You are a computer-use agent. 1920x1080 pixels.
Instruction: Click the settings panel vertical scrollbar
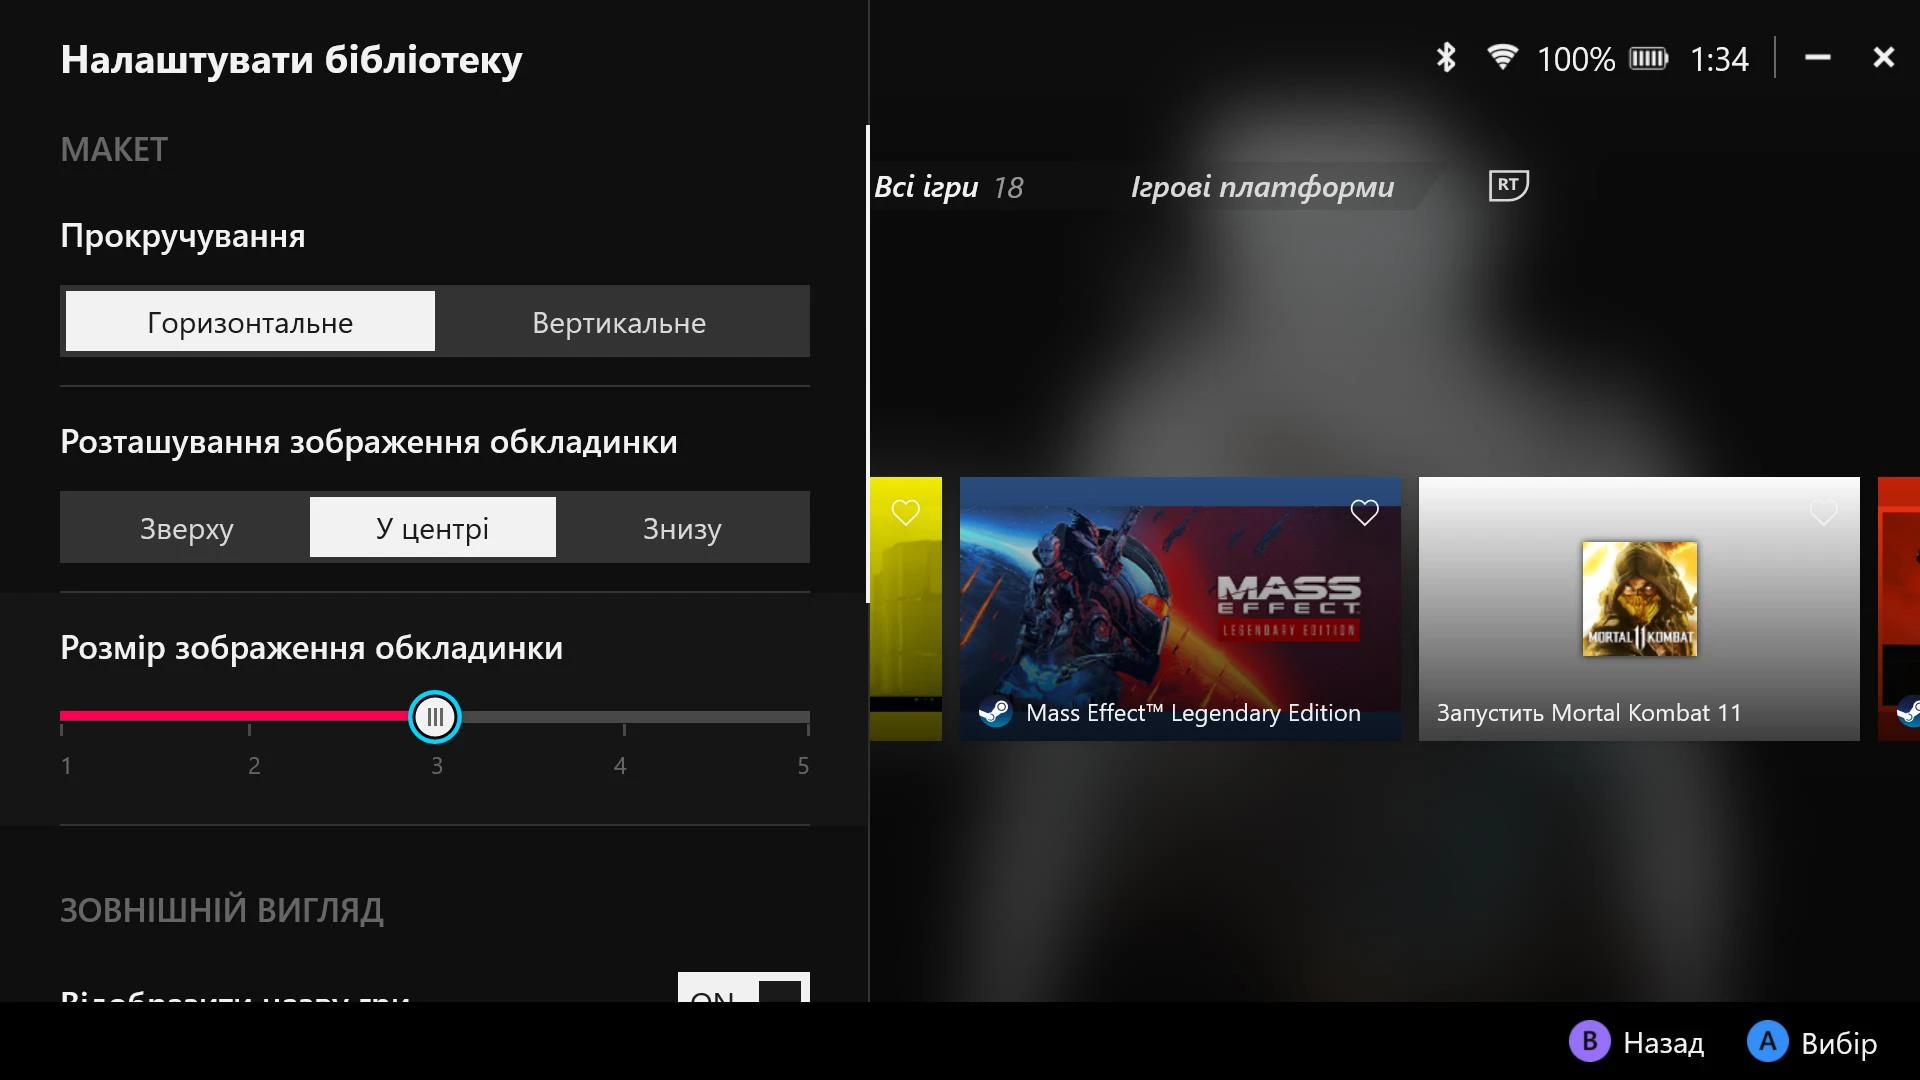coord(867,364)
